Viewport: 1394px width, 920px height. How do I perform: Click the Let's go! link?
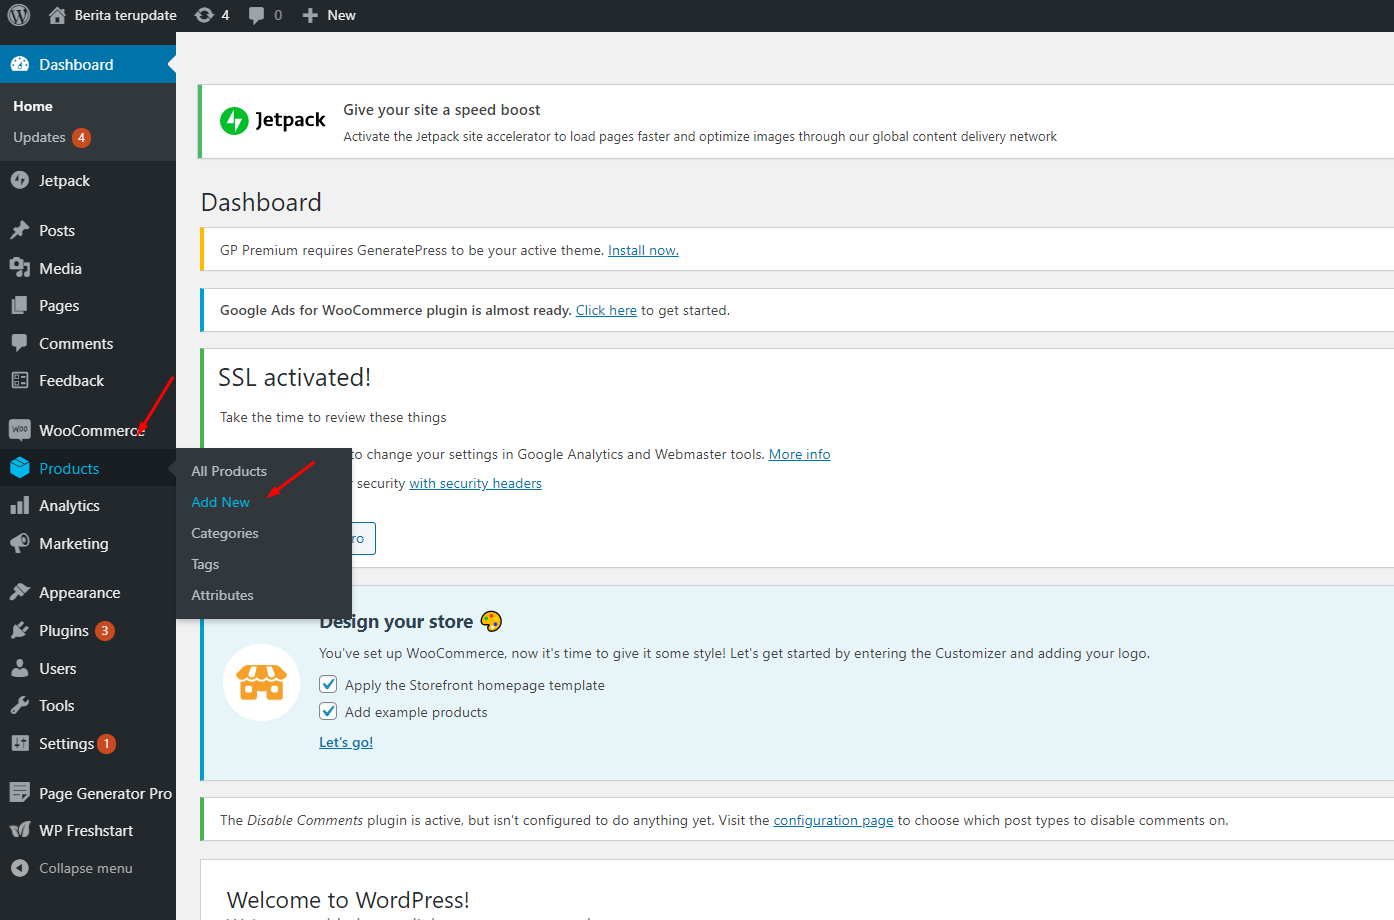point(346,742)
